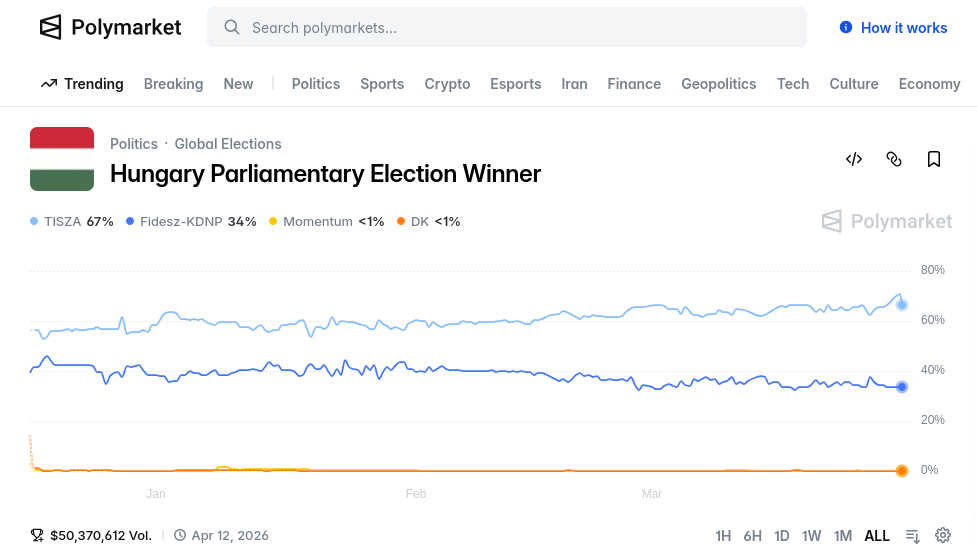Image resolution: width=977 pixels, height=560 pixels.
Task: Go to the Trending tab
Action: click(x=82, y=84)
